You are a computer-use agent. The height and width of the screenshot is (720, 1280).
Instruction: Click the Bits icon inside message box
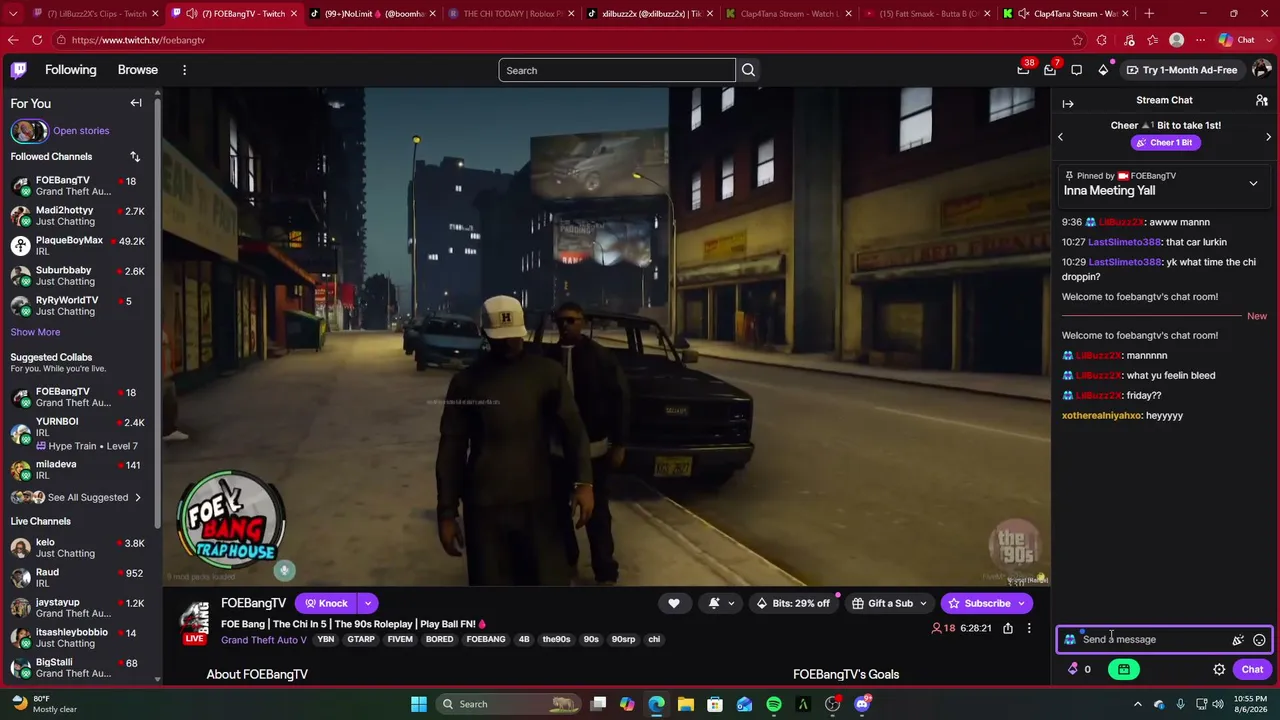tap(1238, 640)
